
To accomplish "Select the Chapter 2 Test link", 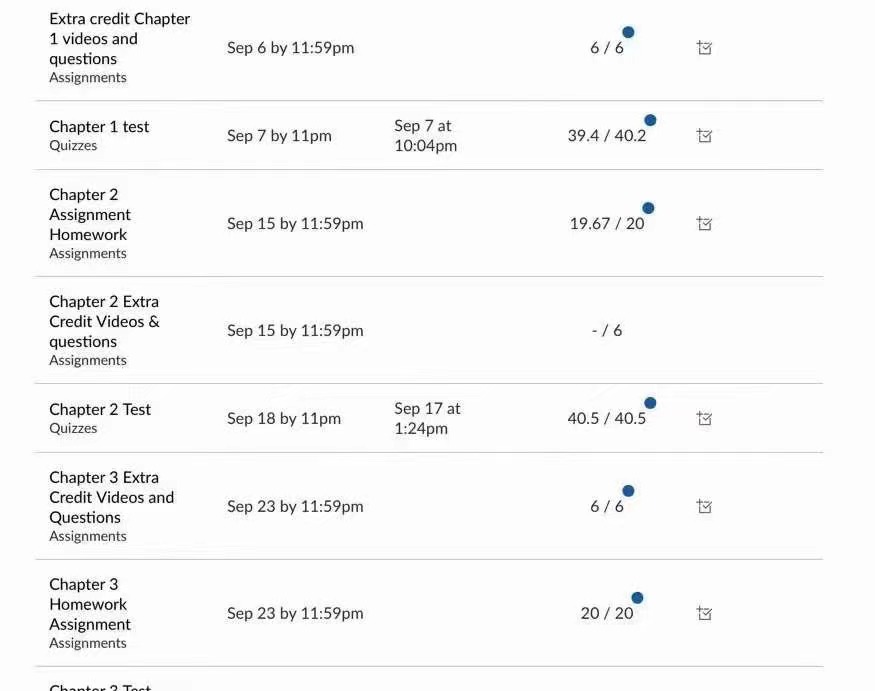I will tap(100, 409).
